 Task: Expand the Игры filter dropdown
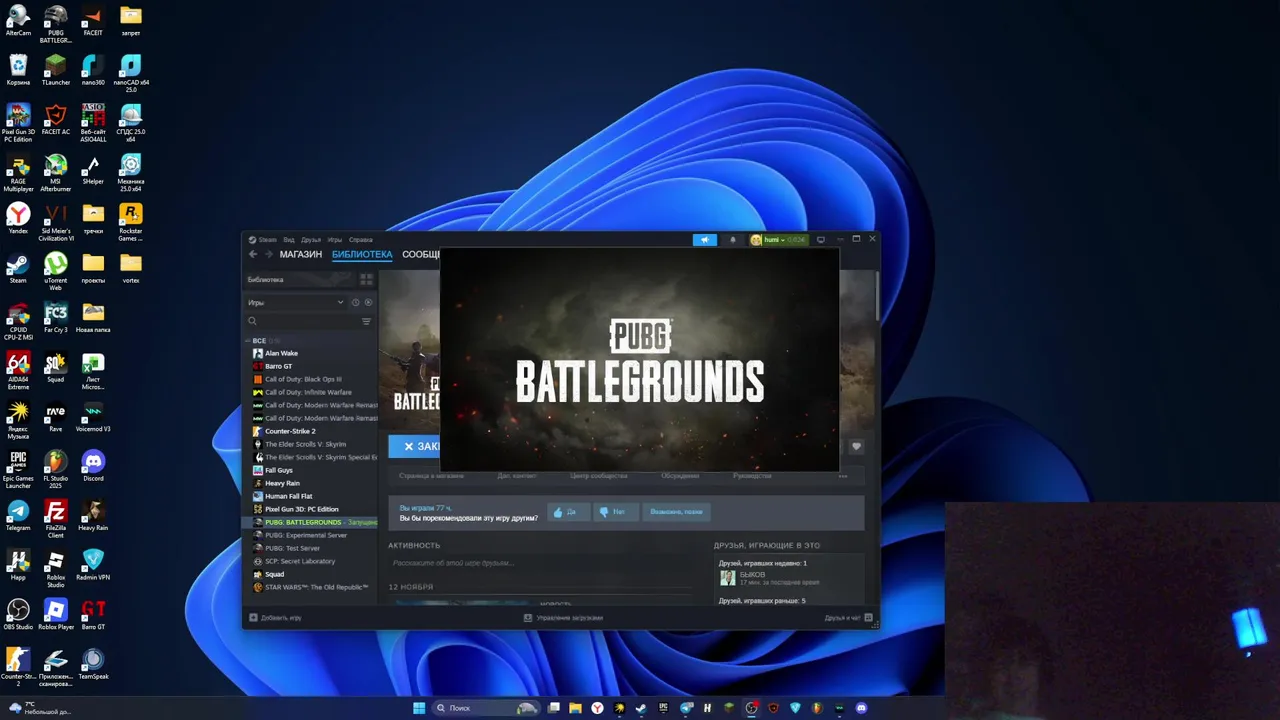coord(296,302)
